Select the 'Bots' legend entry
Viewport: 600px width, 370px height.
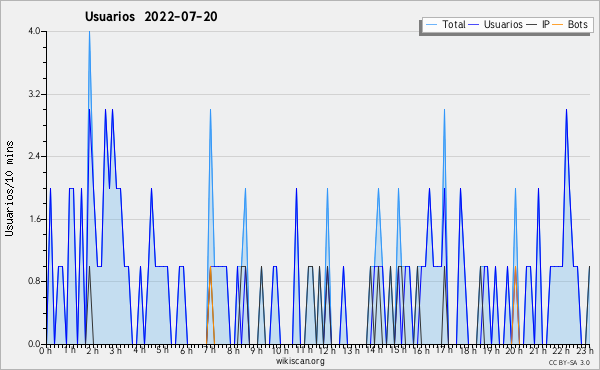click(577, 24)
